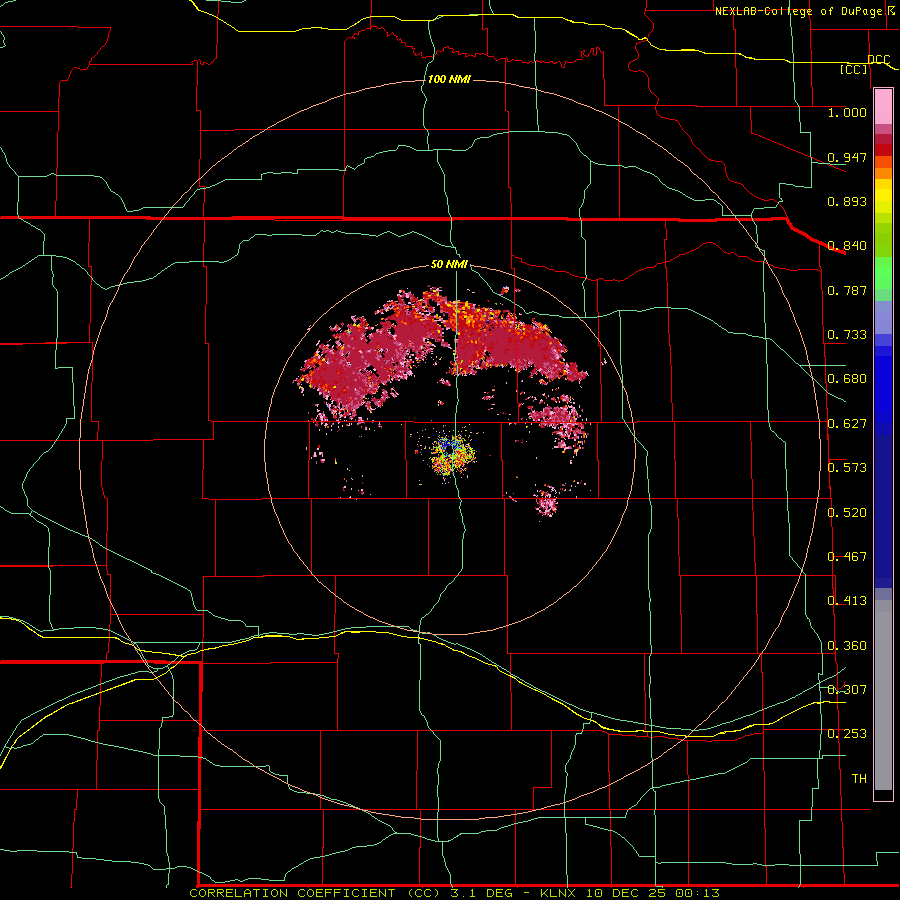Select the 0.253 scale value
This screenshot has height=900, width=900.
coord(847,734)
